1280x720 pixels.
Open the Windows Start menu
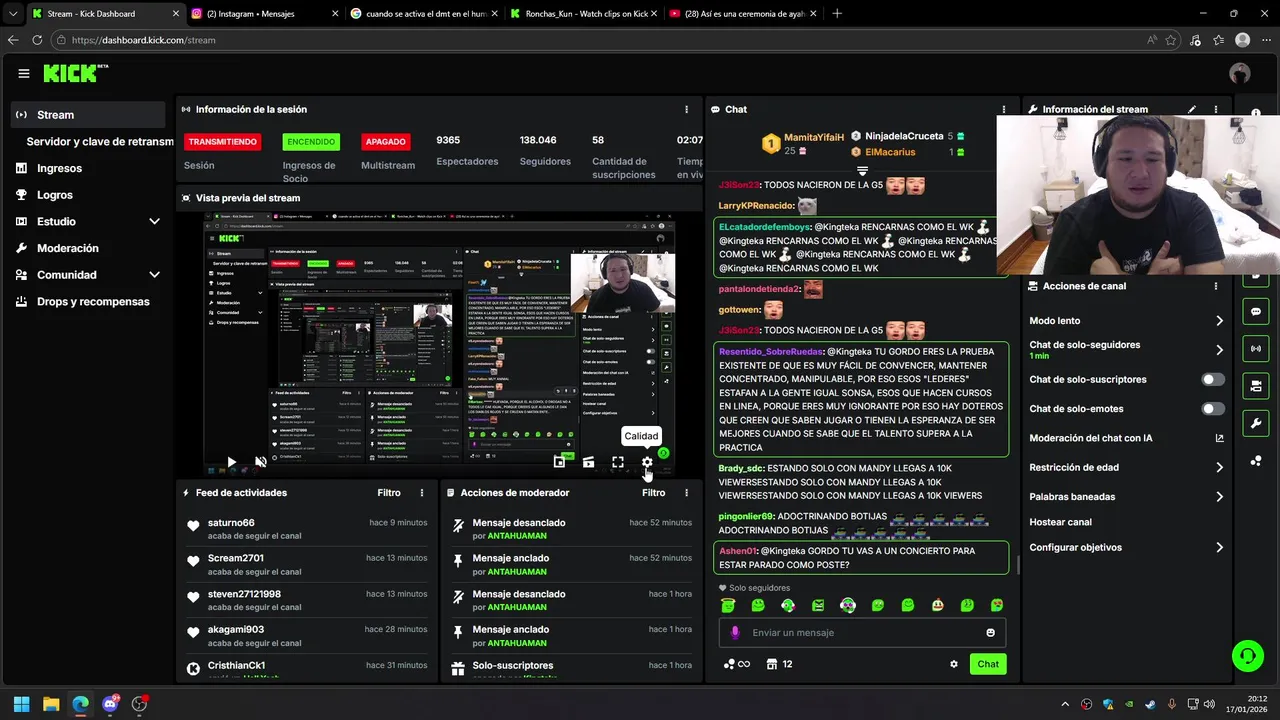(21, 704)
